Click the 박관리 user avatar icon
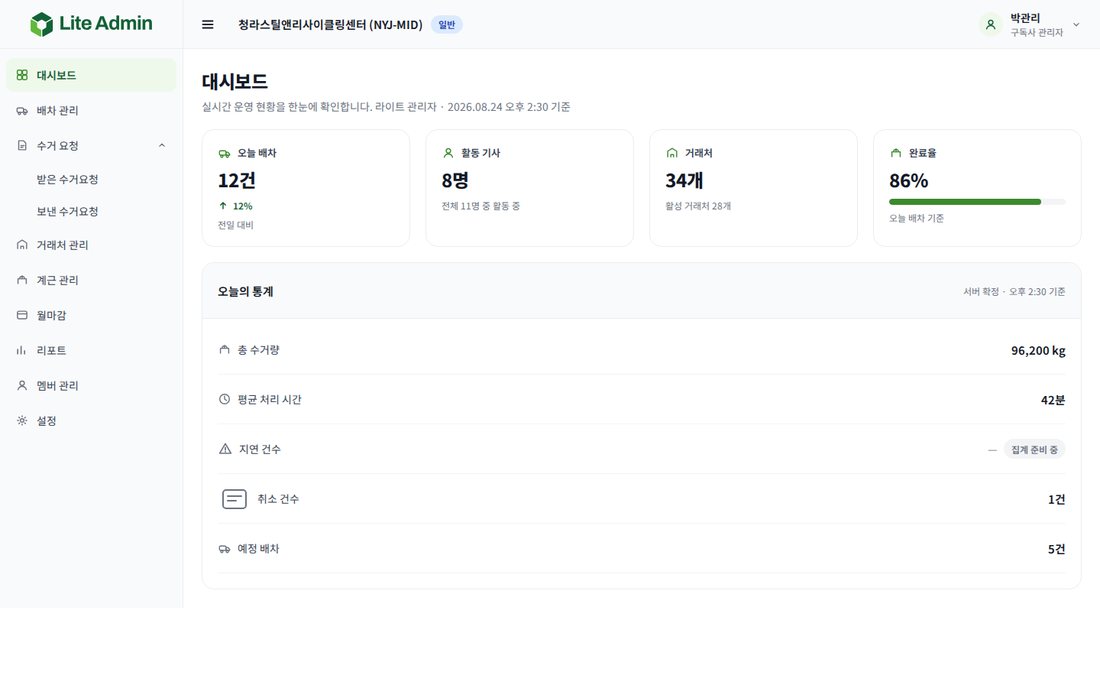This screenshot has height=688, width=1100. coord(990,25)
